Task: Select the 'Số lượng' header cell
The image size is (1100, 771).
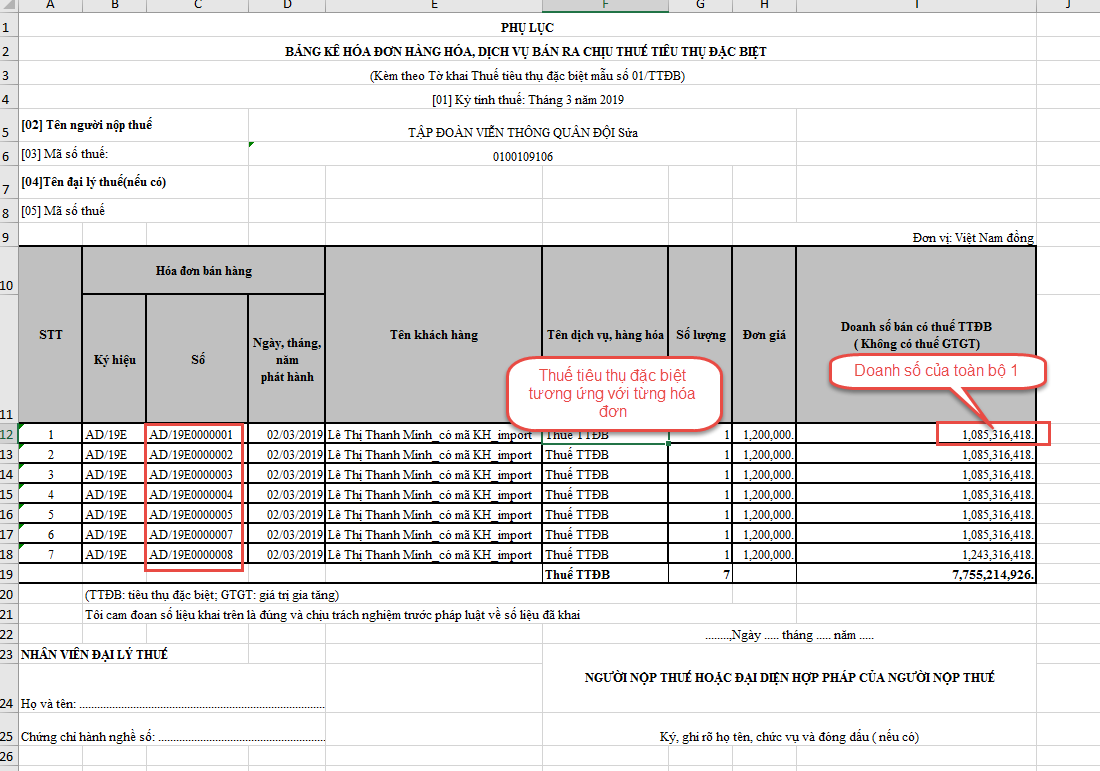Action: (700, 335)
